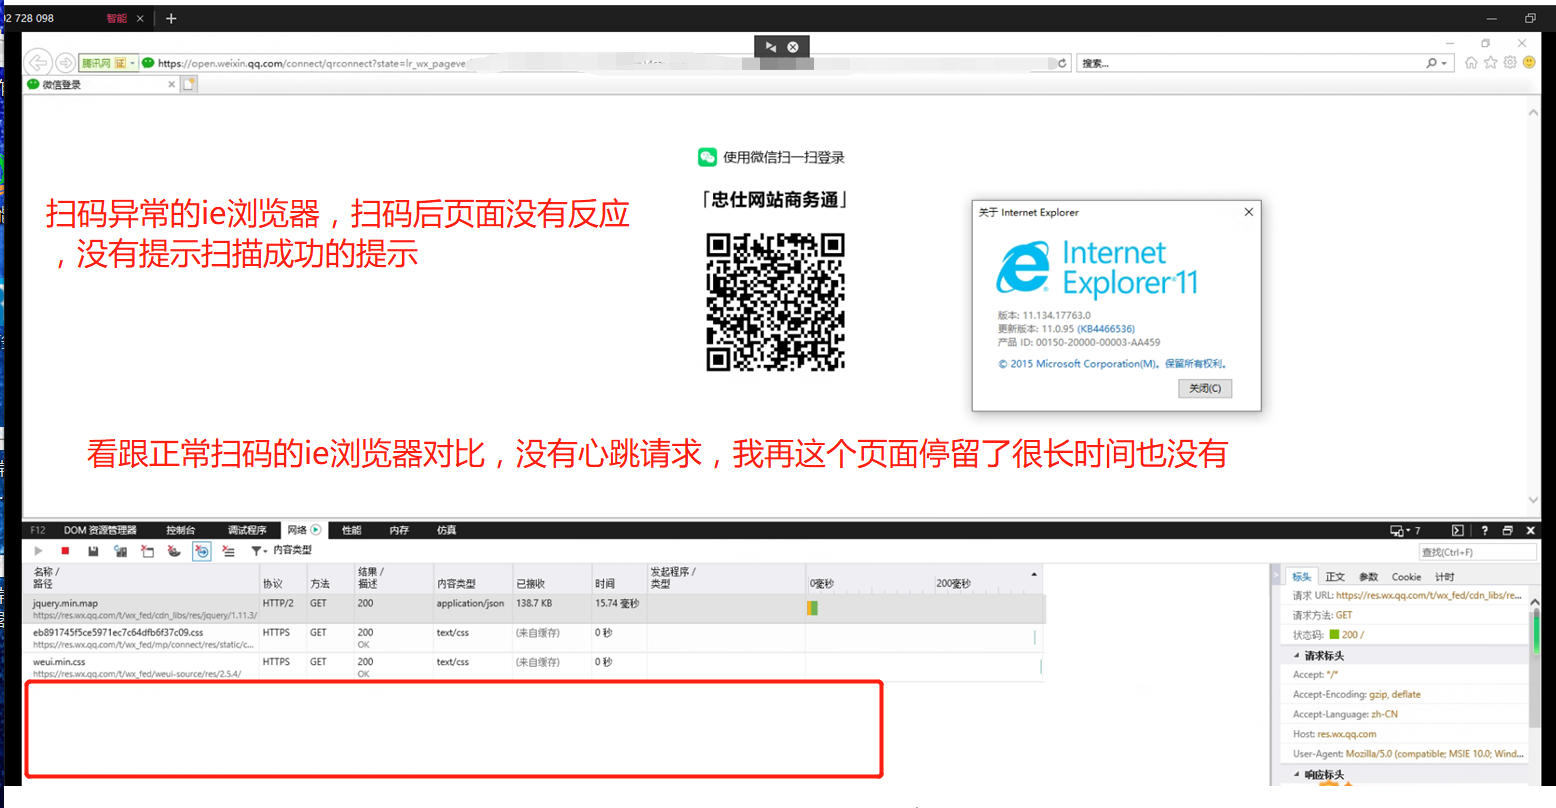Screen dimensions: 1556x808
Task: Open the KB4466536 update link
Action: pyautogui.click(x=1106, y=329)
